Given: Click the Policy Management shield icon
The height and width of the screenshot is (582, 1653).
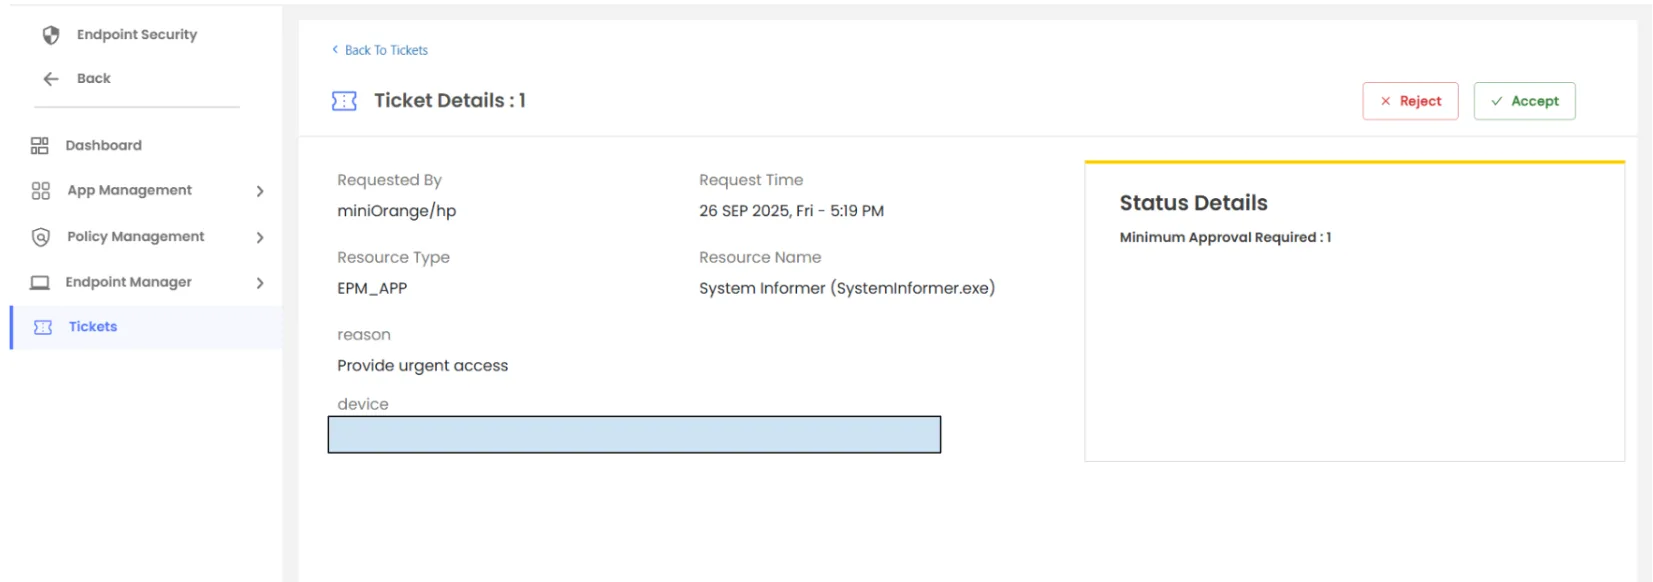Looking at the screenshot, I should pos(41,237).
